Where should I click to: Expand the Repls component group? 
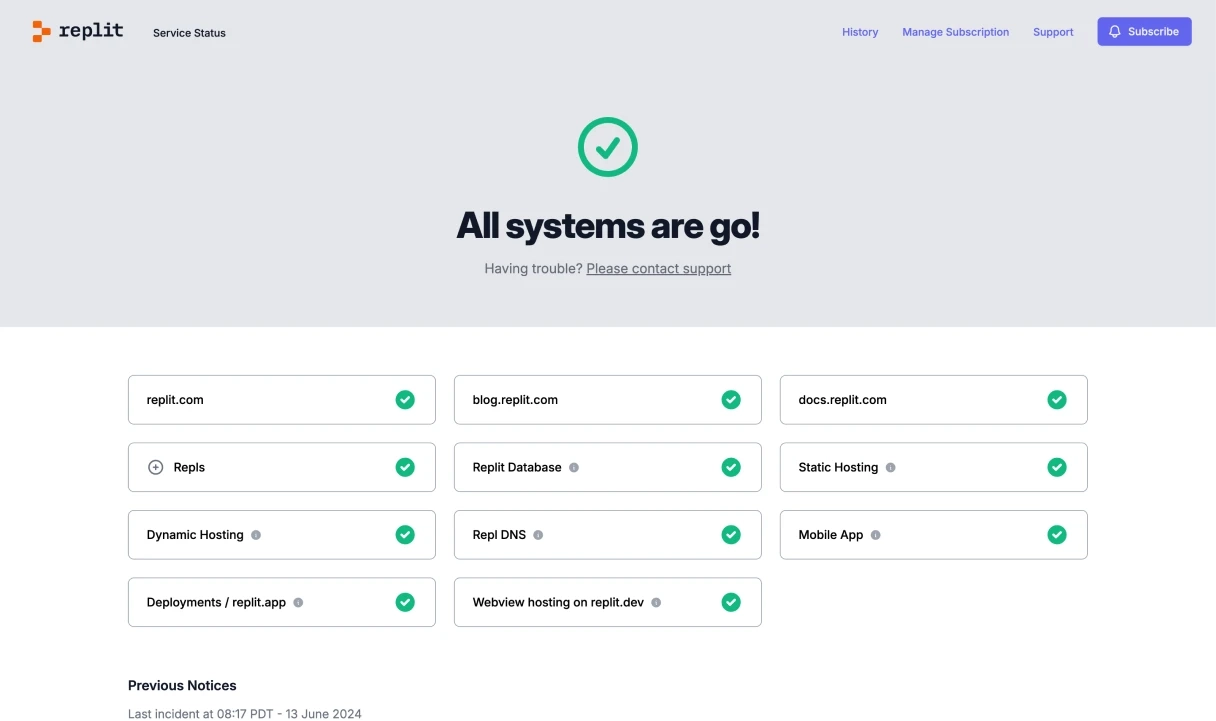click(x=156, y=467)
